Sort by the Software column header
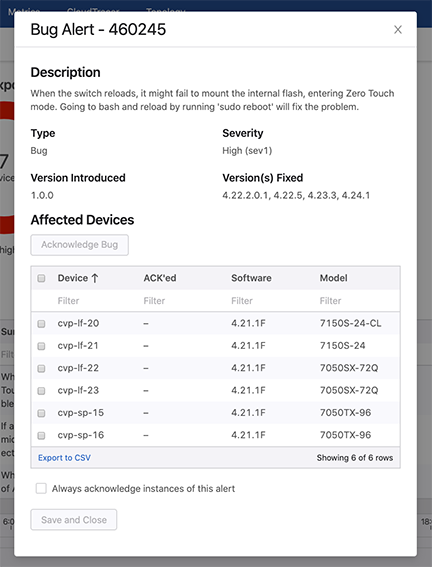The width and height of the screenshot is (432, 567). click(x=251, y=278)
